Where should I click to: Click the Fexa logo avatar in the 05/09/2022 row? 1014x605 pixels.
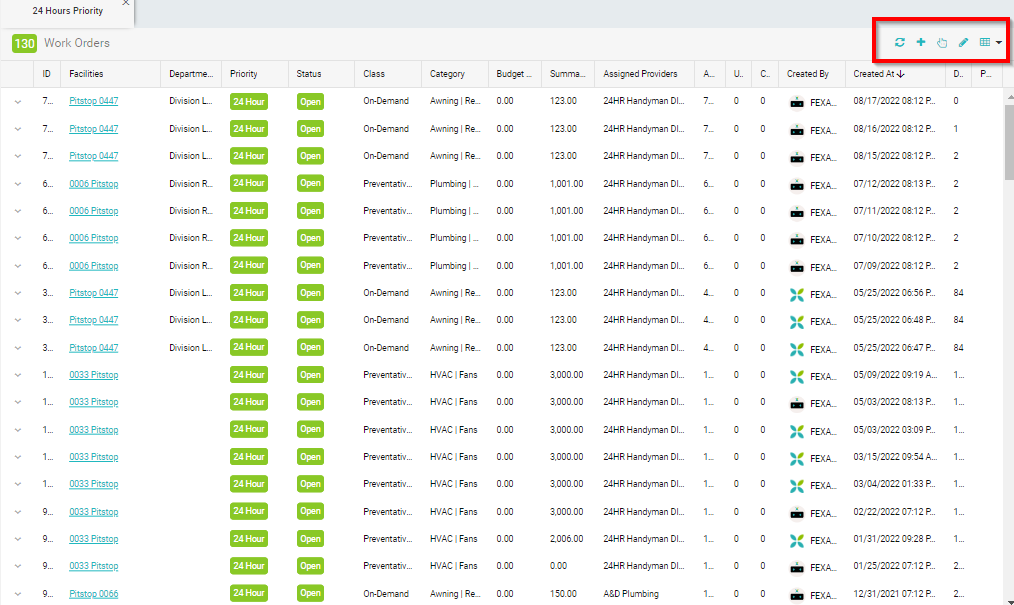pyautogui.click(x=797, y=376)
